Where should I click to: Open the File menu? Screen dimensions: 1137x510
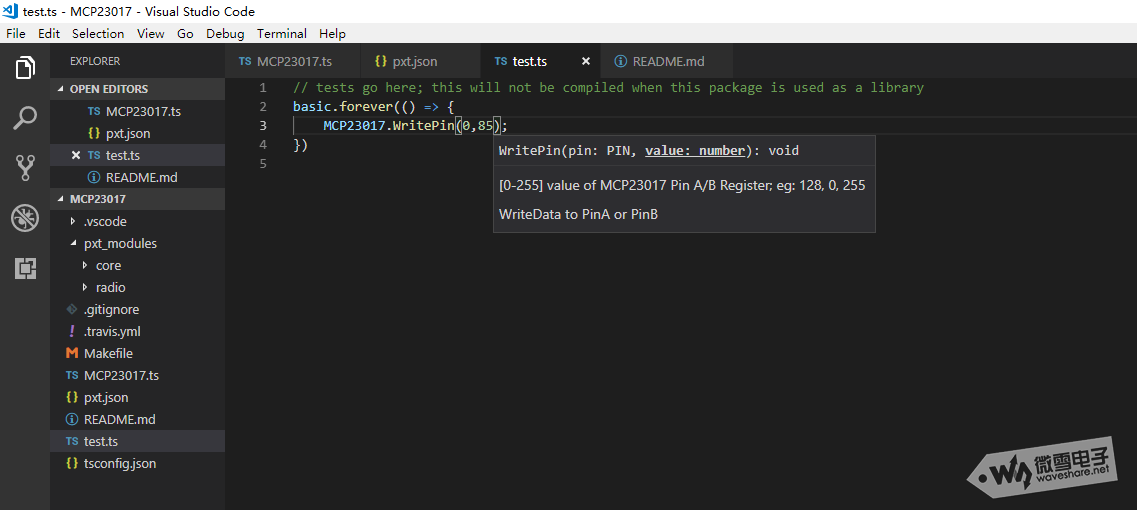click(15, 33)
